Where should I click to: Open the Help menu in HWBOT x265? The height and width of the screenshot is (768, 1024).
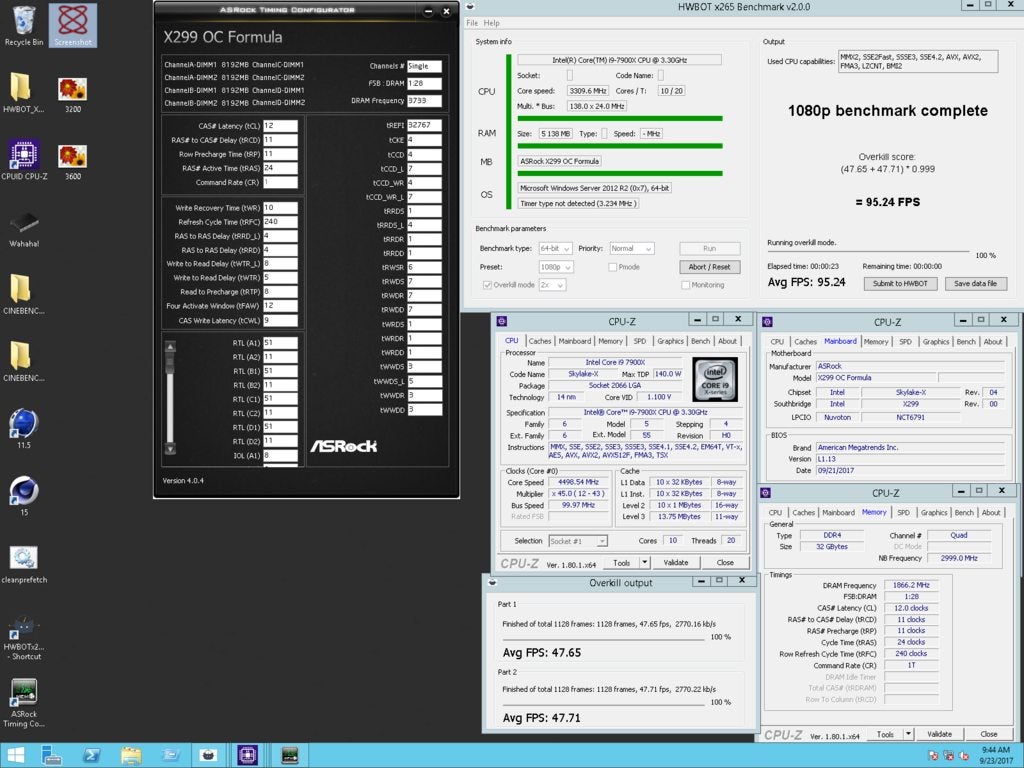pyautogui.click(x=492, y=23)
